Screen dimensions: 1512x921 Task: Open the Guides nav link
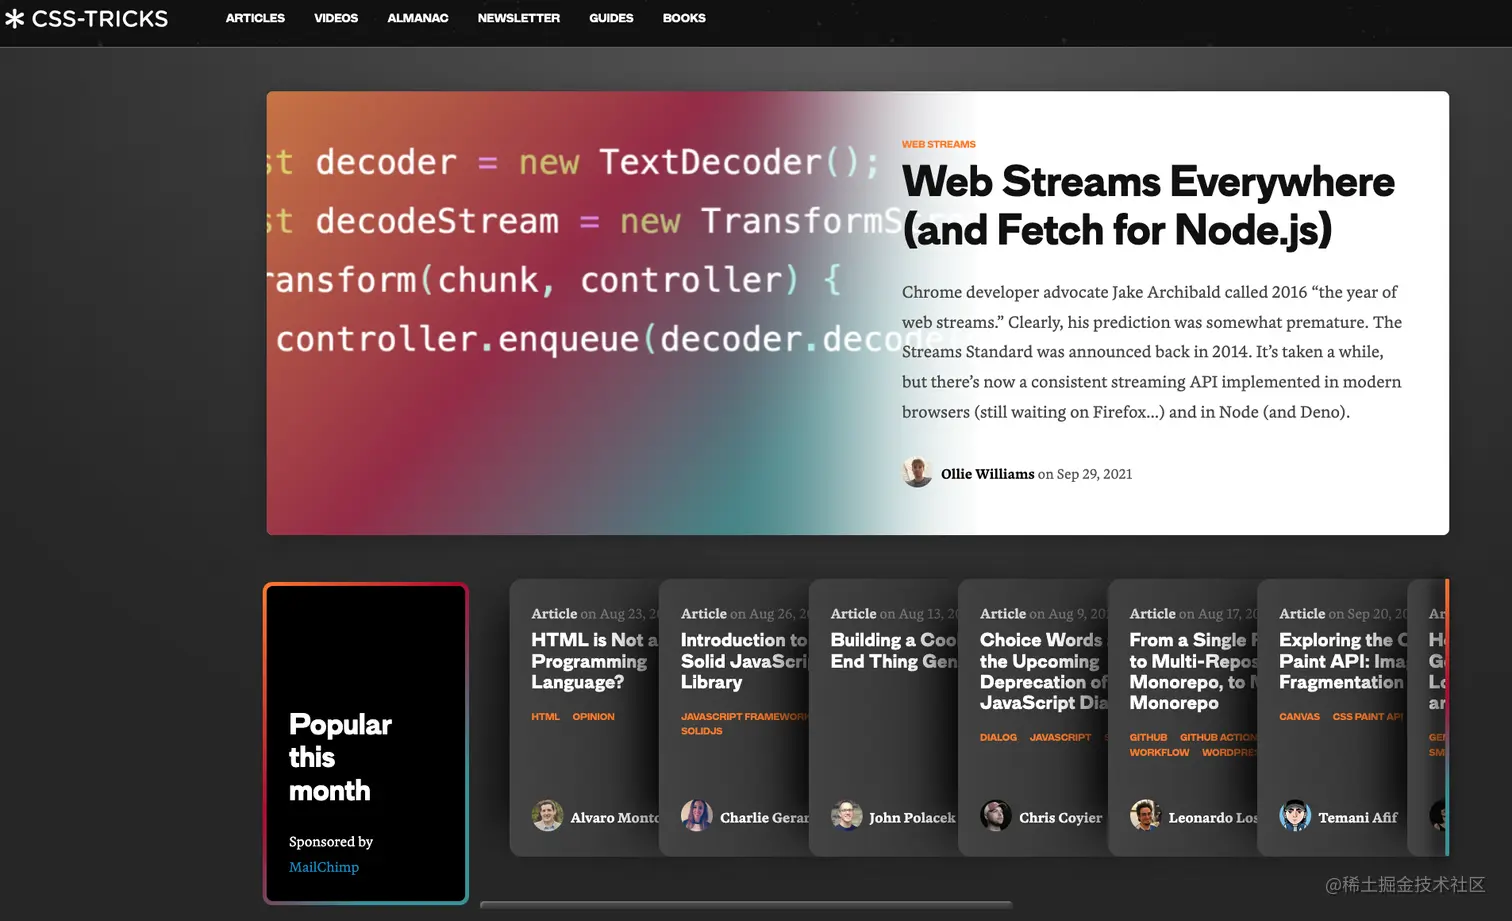pyautogui.click(x=611, y=18)
